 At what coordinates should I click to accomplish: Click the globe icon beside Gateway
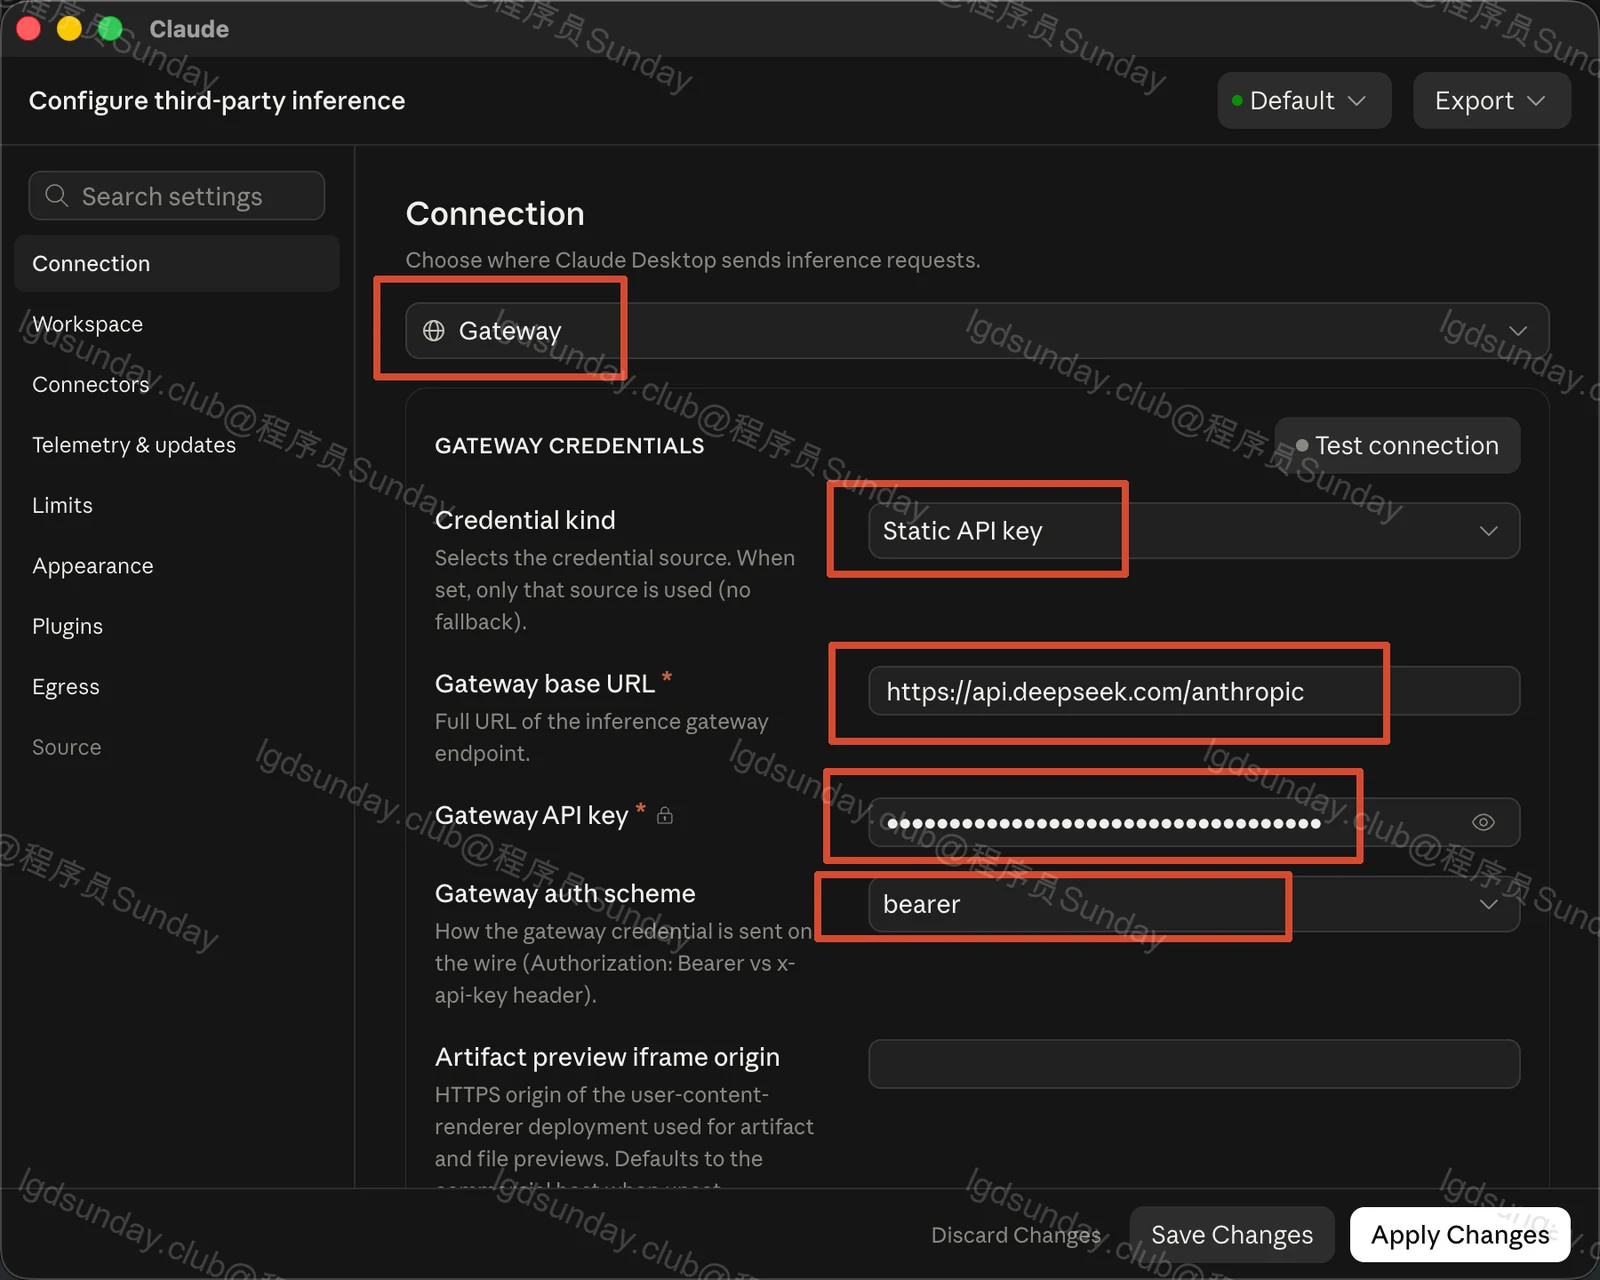coord(434,331)
